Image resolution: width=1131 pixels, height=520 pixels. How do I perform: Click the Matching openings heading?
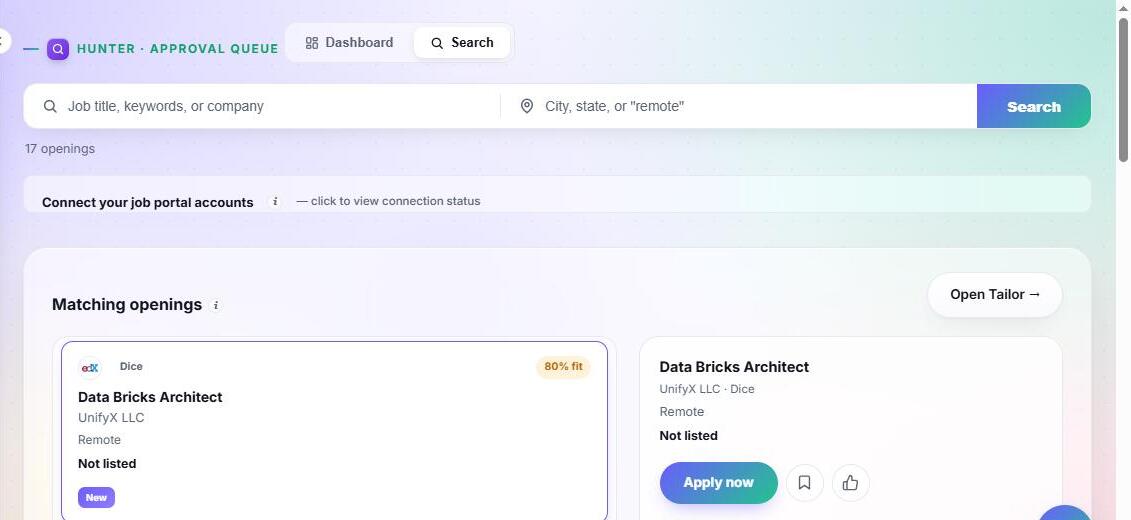[127, 304]
